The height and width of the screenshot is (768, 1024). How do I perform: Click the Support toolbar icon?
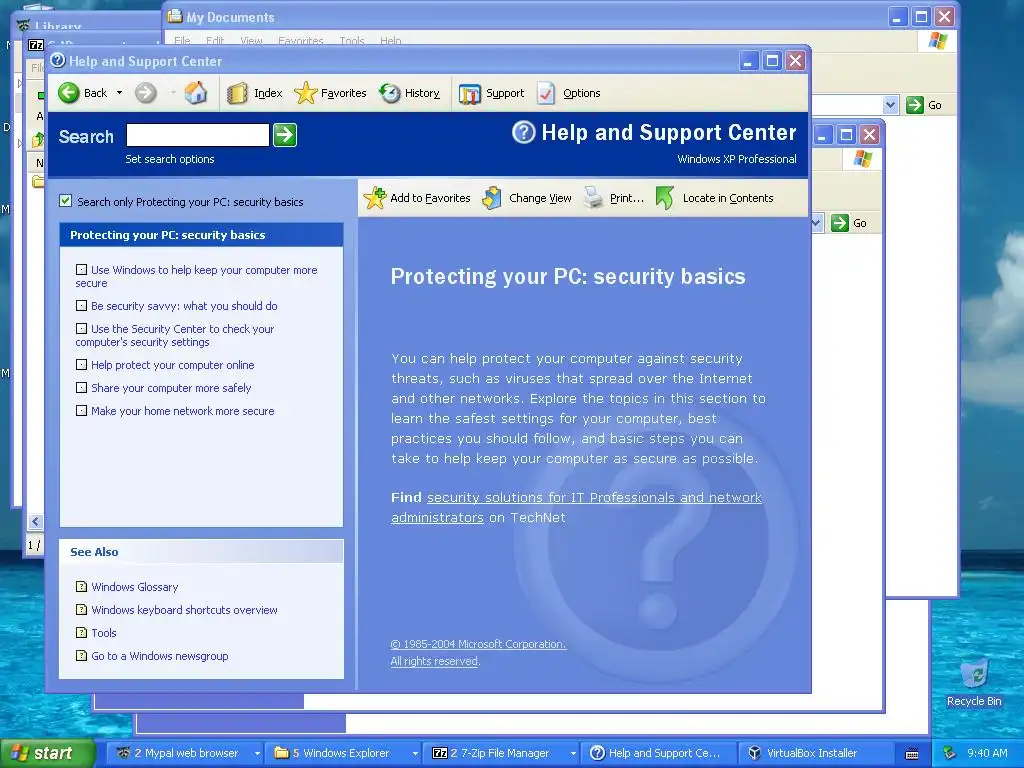point(470,93)
